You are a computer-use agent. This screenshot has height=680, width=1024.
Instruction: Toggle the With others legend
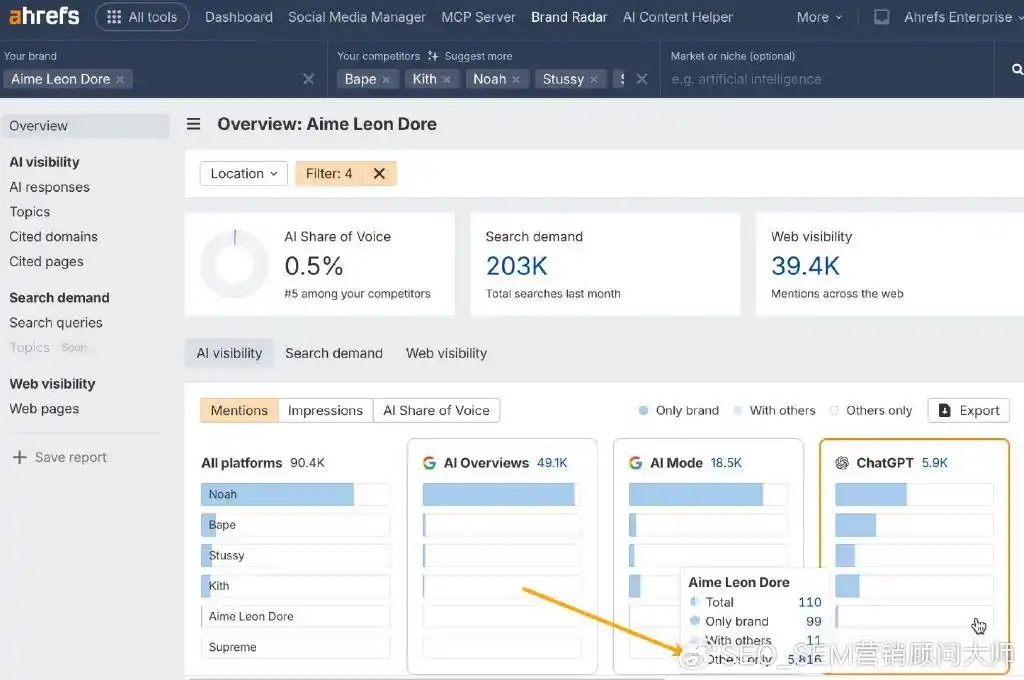(x=774, y=410)
